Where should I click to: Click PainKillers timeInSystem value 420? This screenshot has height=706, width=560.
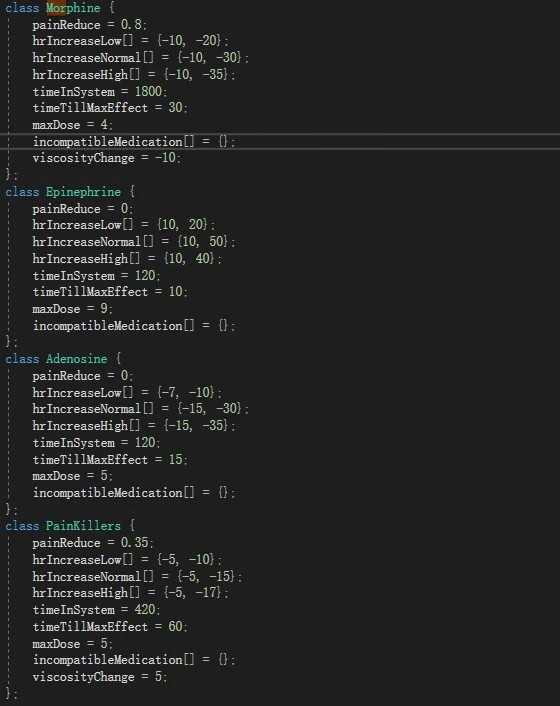point(145,610)
